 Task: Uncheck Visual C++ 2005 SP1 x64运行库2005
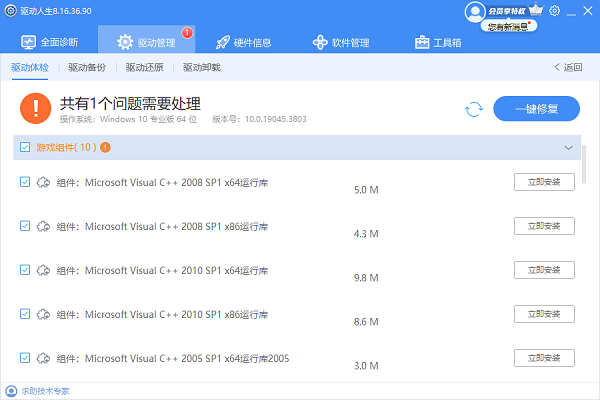coord(25,358)
